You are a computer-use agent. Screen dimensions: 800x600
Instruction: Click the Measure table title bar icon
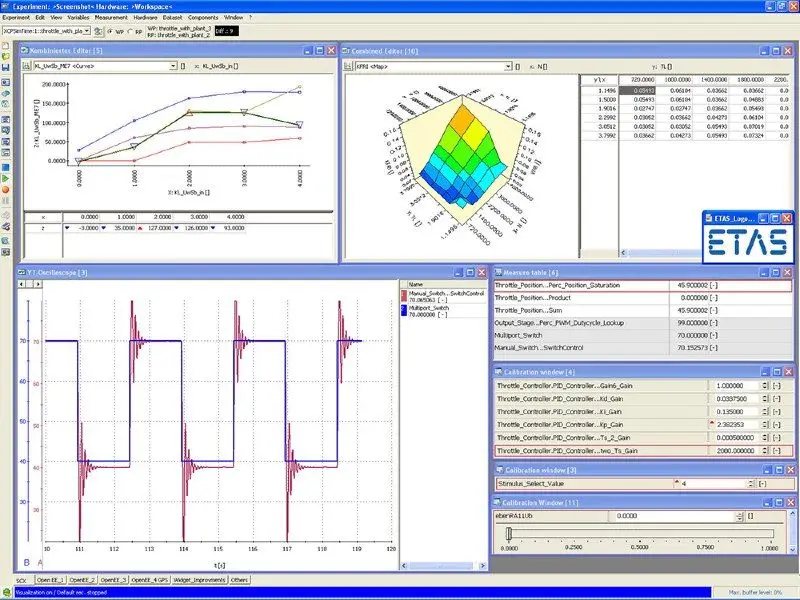point(497,270)
